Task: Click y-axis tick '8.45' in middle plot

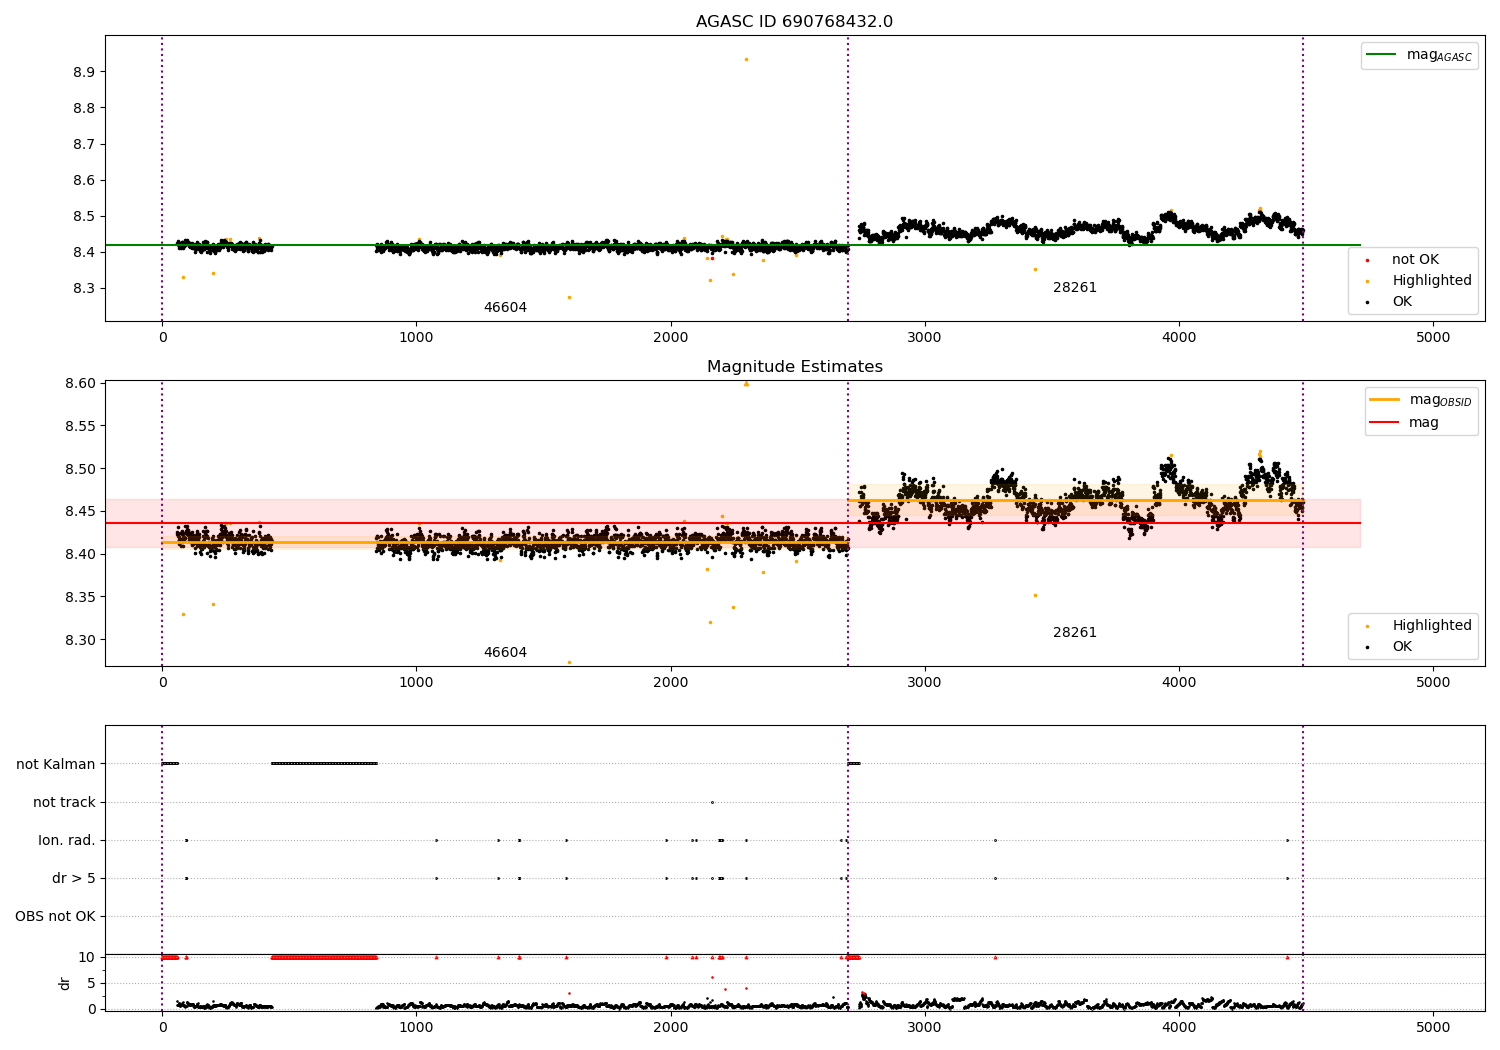Action: (80, 512)
